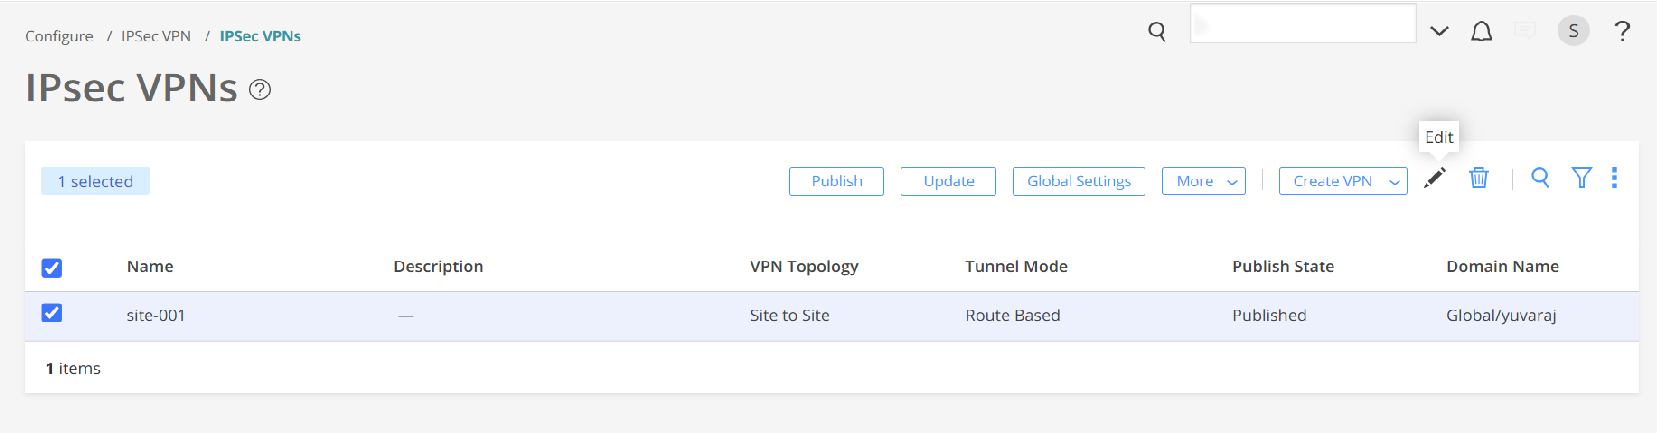Screen dimensions: 1657x433
Task: Expand the header chevron dropdown
Action: 1439,31
